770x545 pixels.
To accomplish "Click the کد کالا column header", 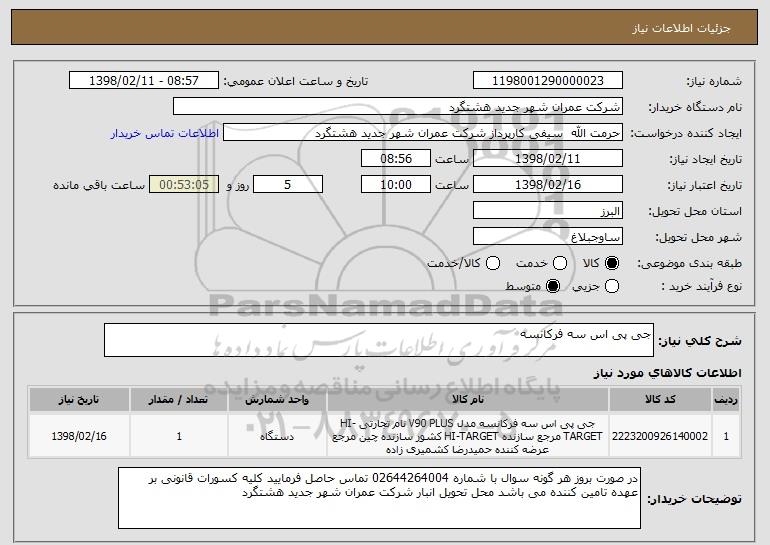I will (660, 400).
